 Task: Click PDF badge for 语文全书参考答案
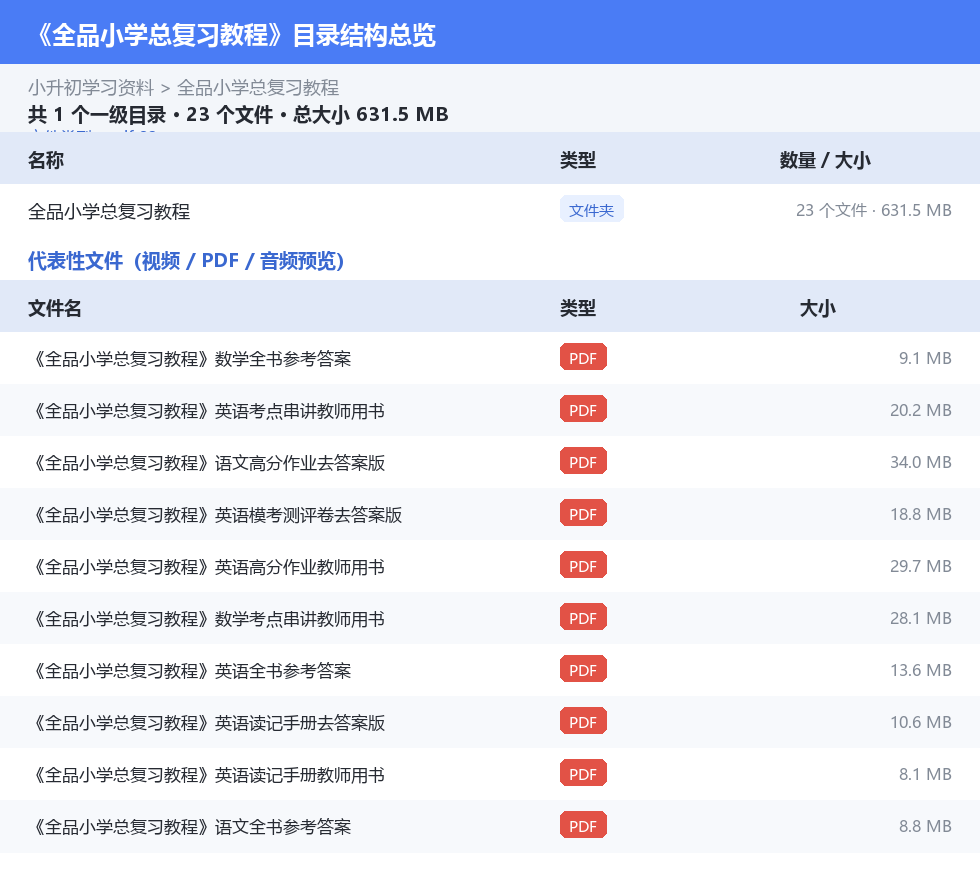(583, 825)
